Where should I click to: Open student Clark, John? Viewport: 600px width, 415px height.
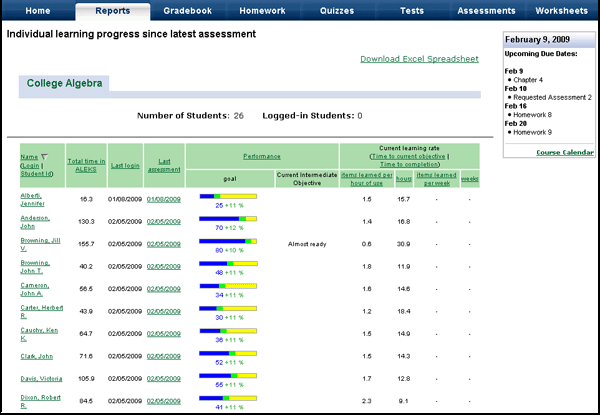pos(36,356)
